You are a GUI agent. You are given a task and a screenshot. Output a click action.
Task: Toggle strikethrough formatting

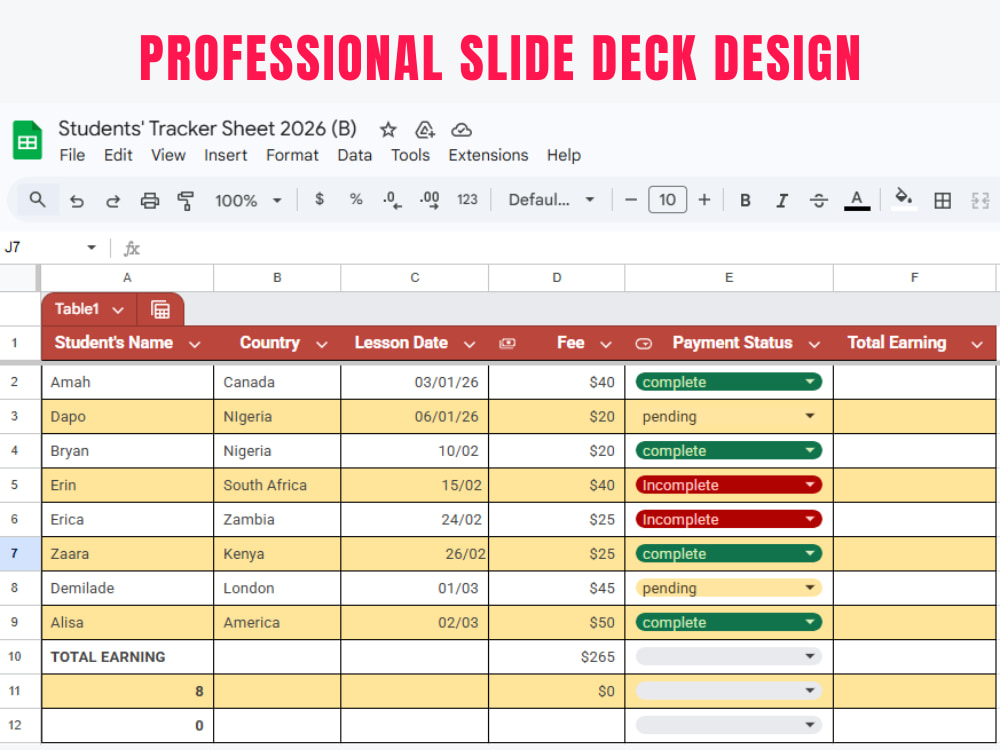click(x=819, y=201)
